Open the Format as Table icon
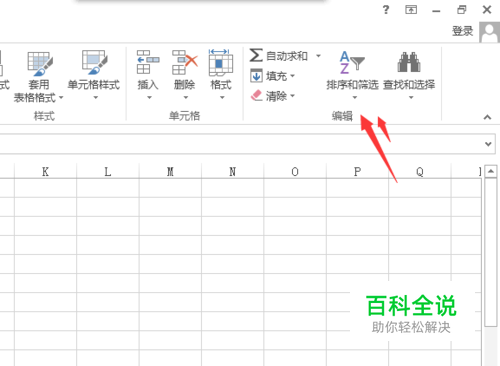500x366 pixels. pos(39,63)
